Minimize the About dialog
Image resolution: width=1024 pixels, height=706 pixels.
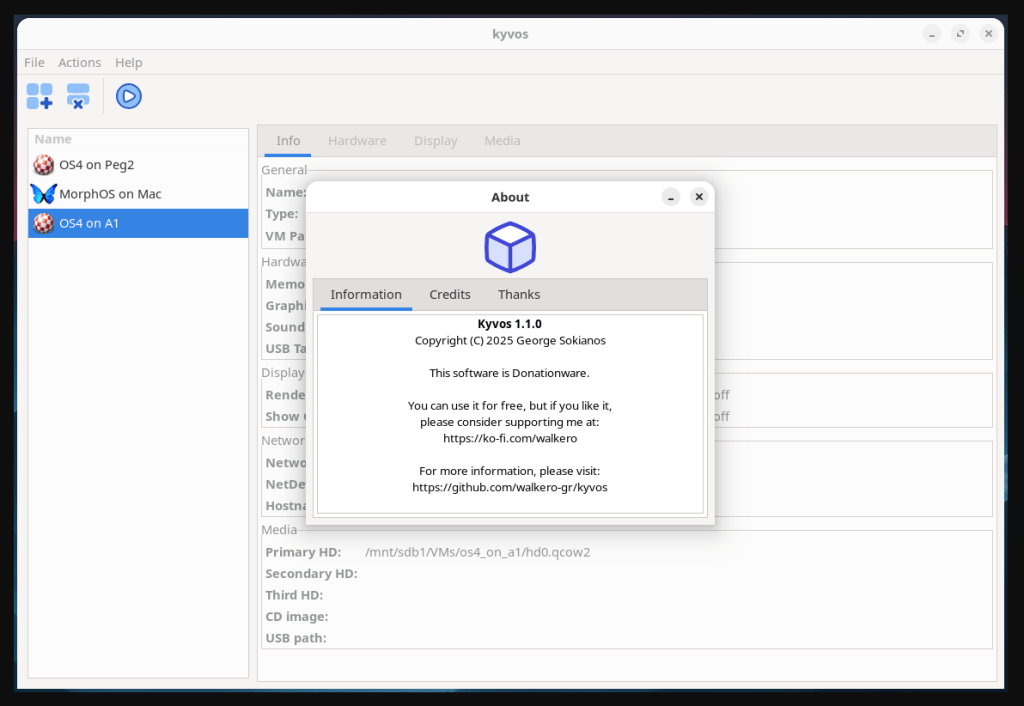pyautogui.click(x=671, y=197)
